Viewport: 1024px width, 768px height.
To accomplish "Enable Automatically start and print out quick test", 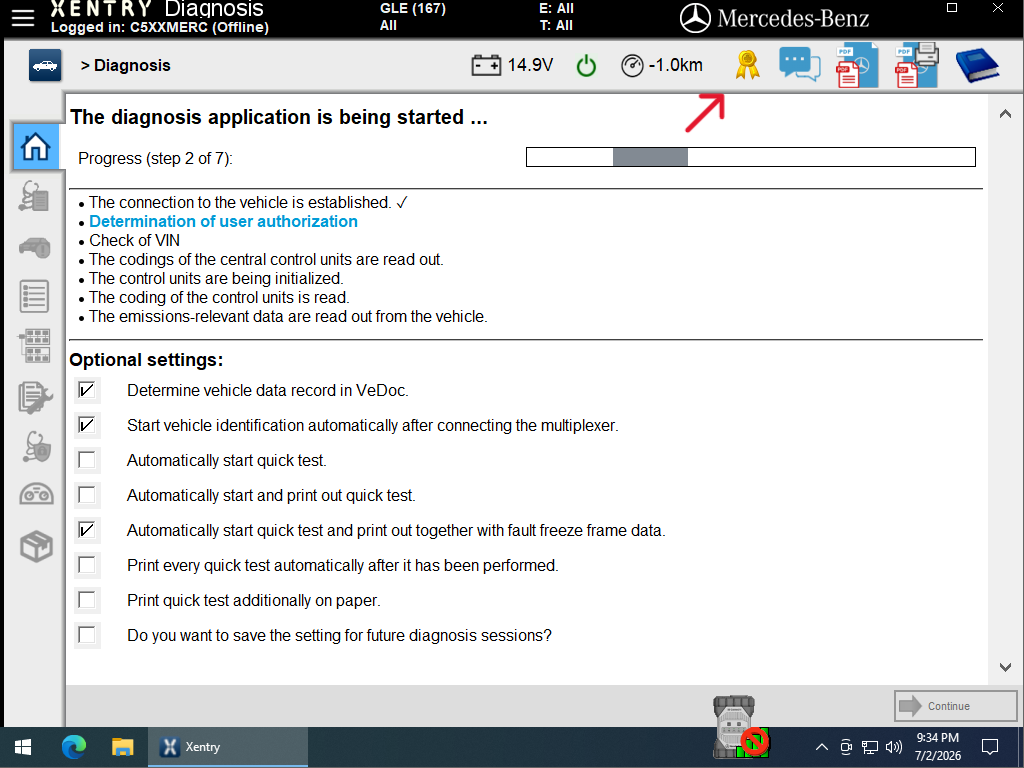I will pos(87,495).
